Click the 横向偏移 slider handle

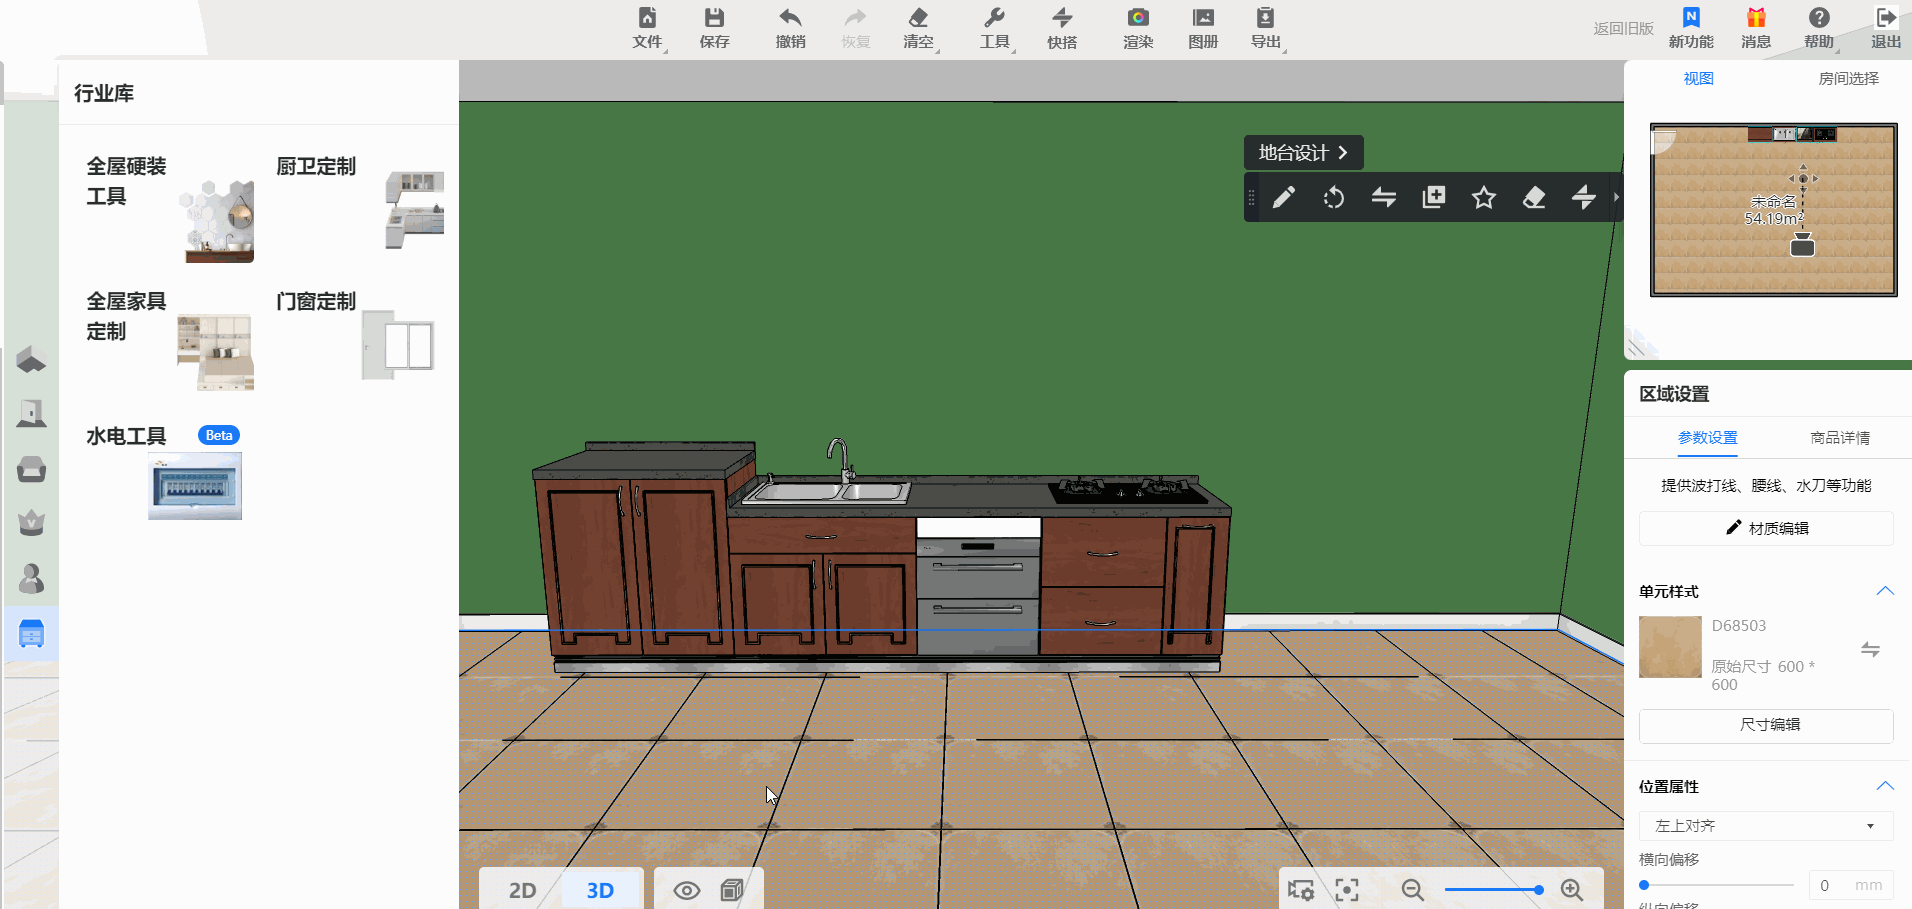[x=1644, y=885]
